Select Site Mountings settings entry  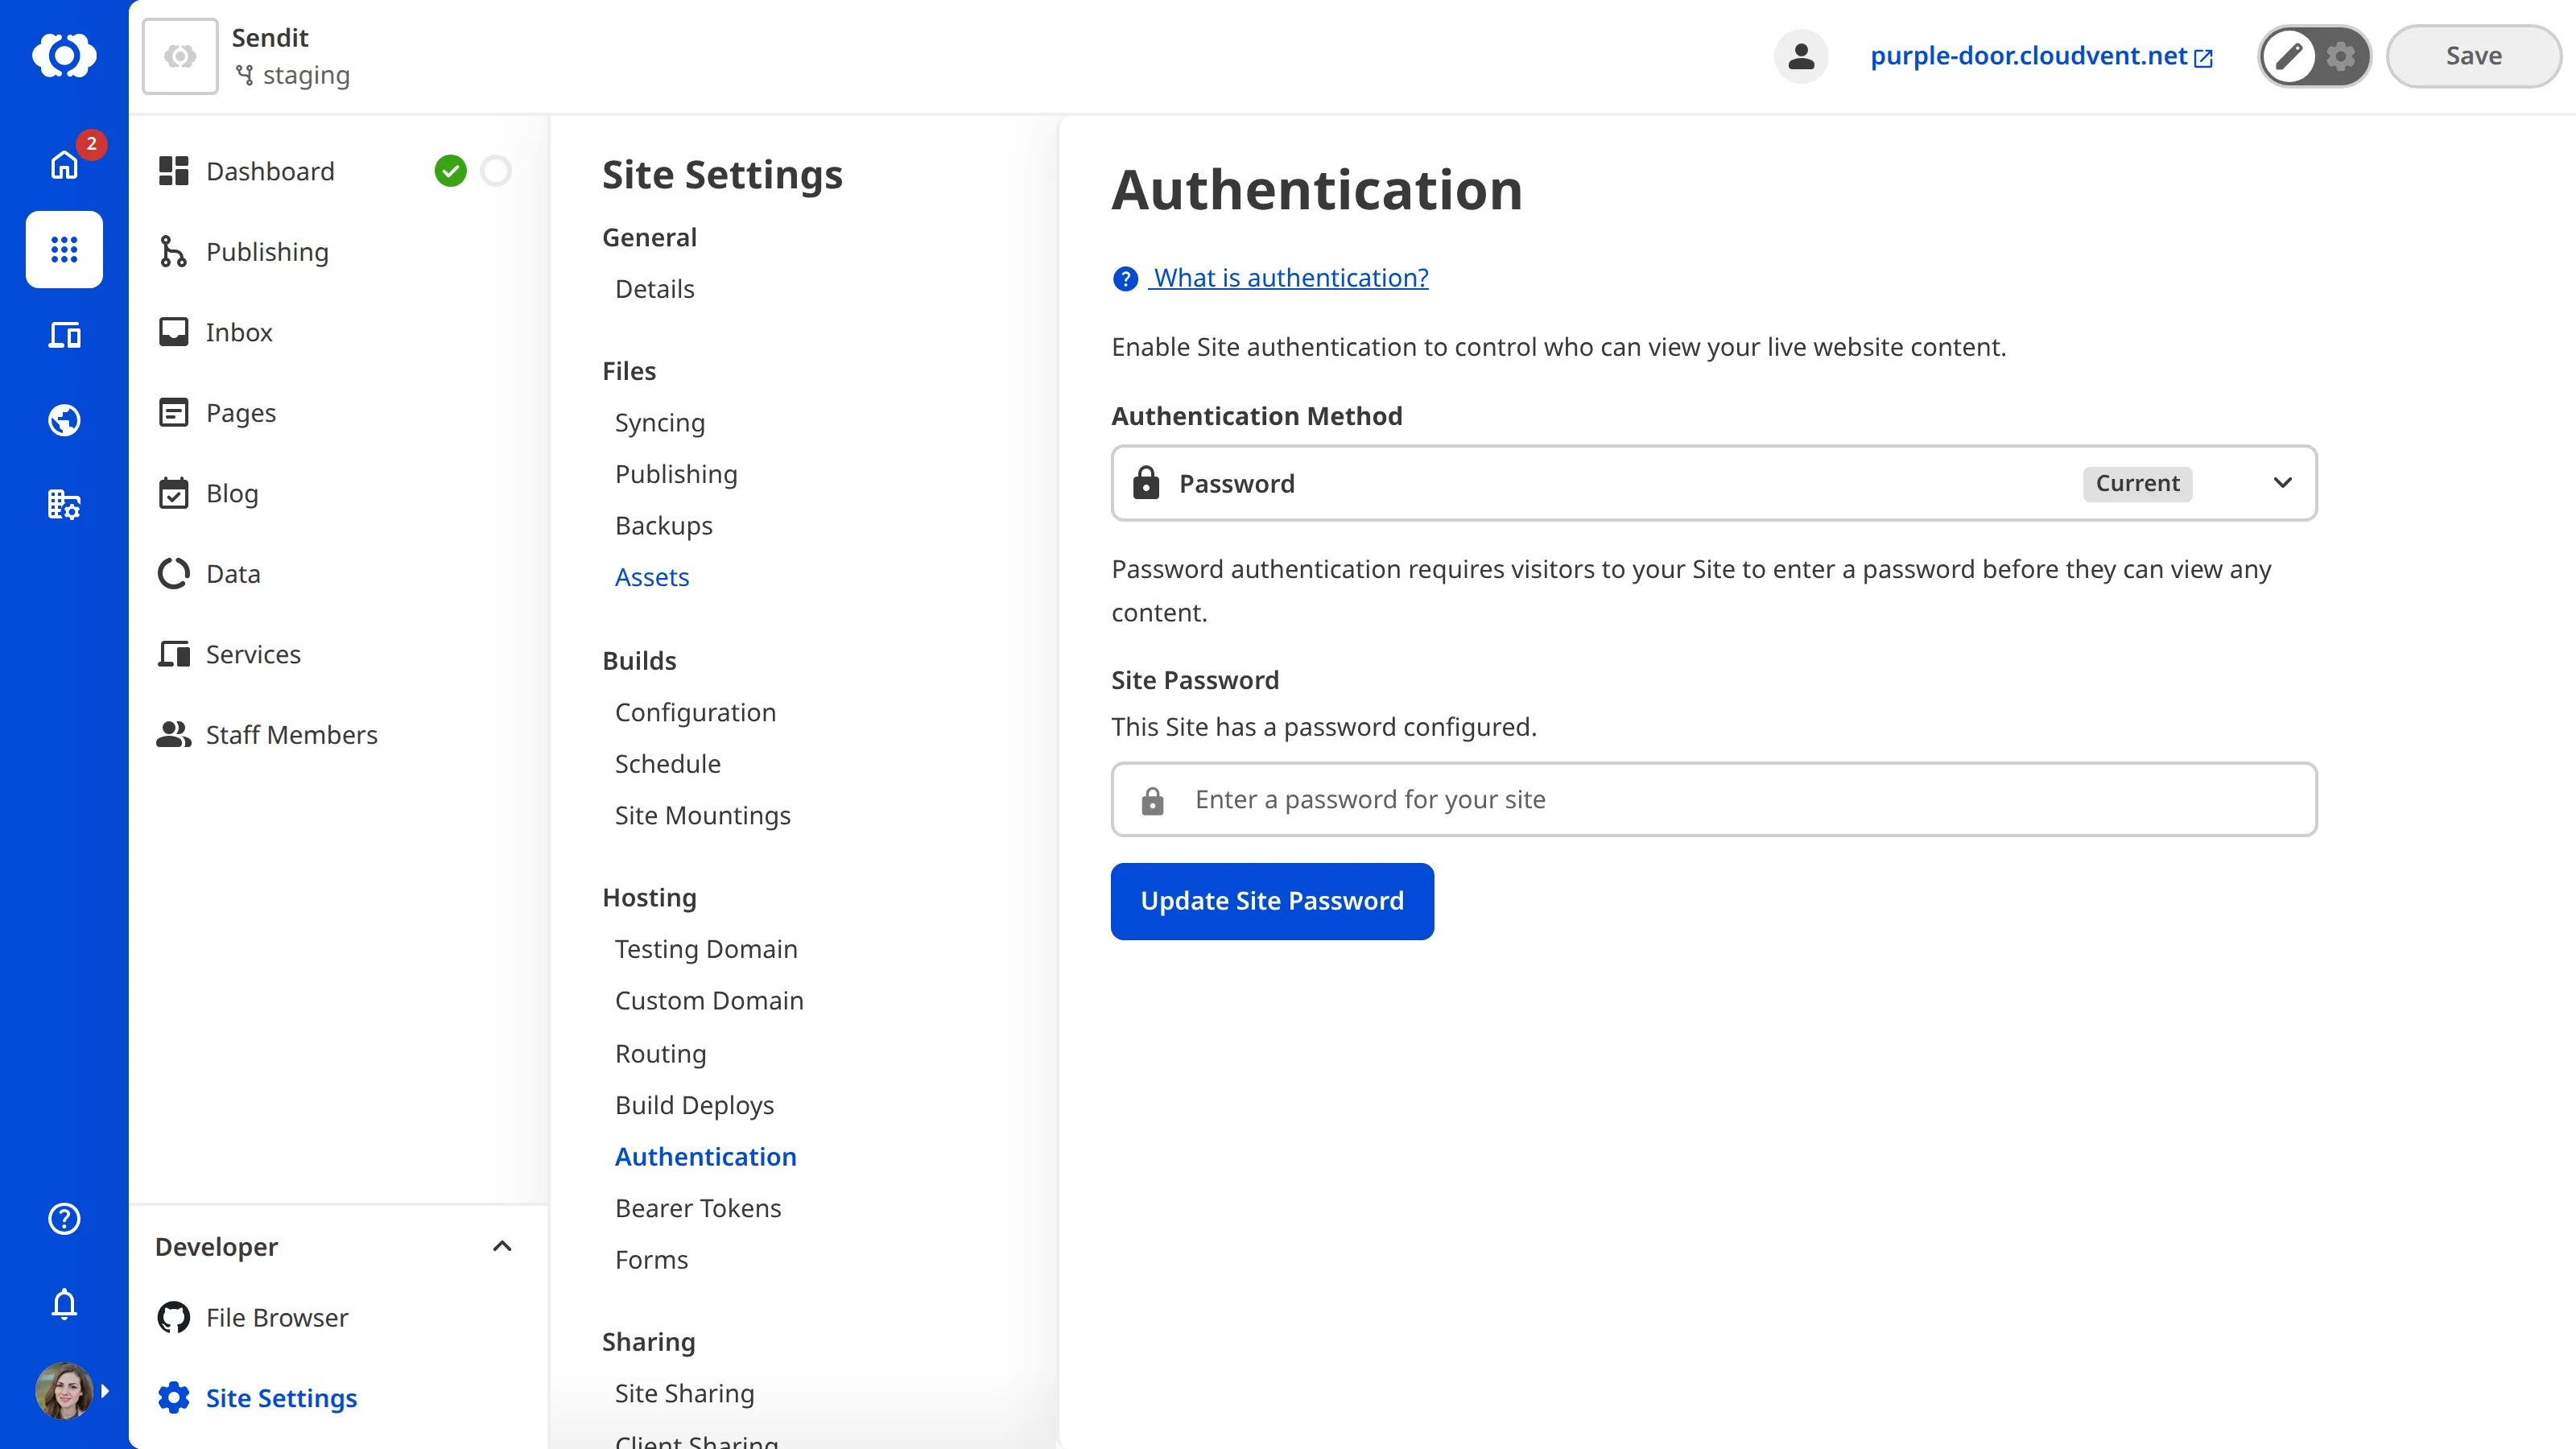(702, 816)
